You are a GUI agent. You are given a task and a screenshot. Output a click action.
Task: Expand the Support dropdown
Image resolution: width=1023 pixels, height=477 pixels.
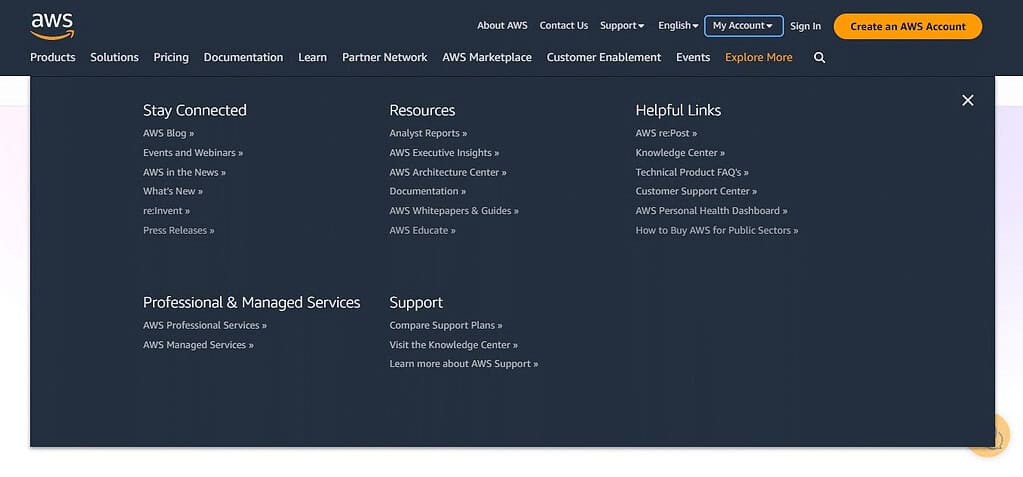point(622,25)
